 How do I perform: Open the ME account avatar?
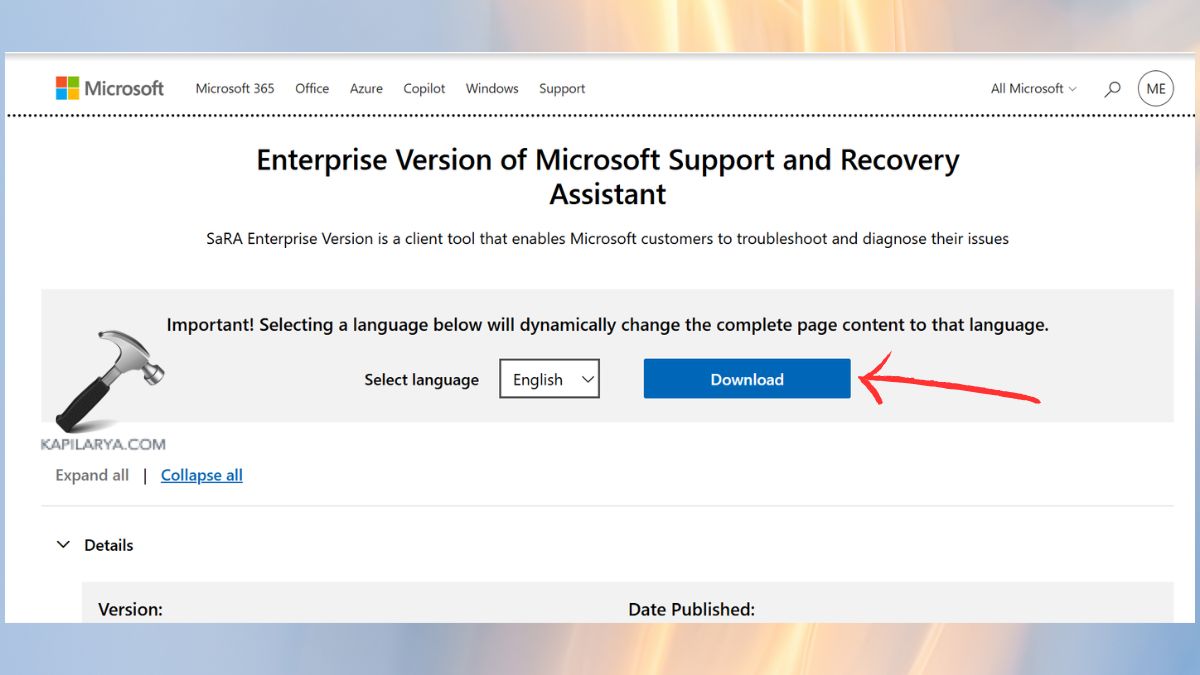pos(1156,88)
